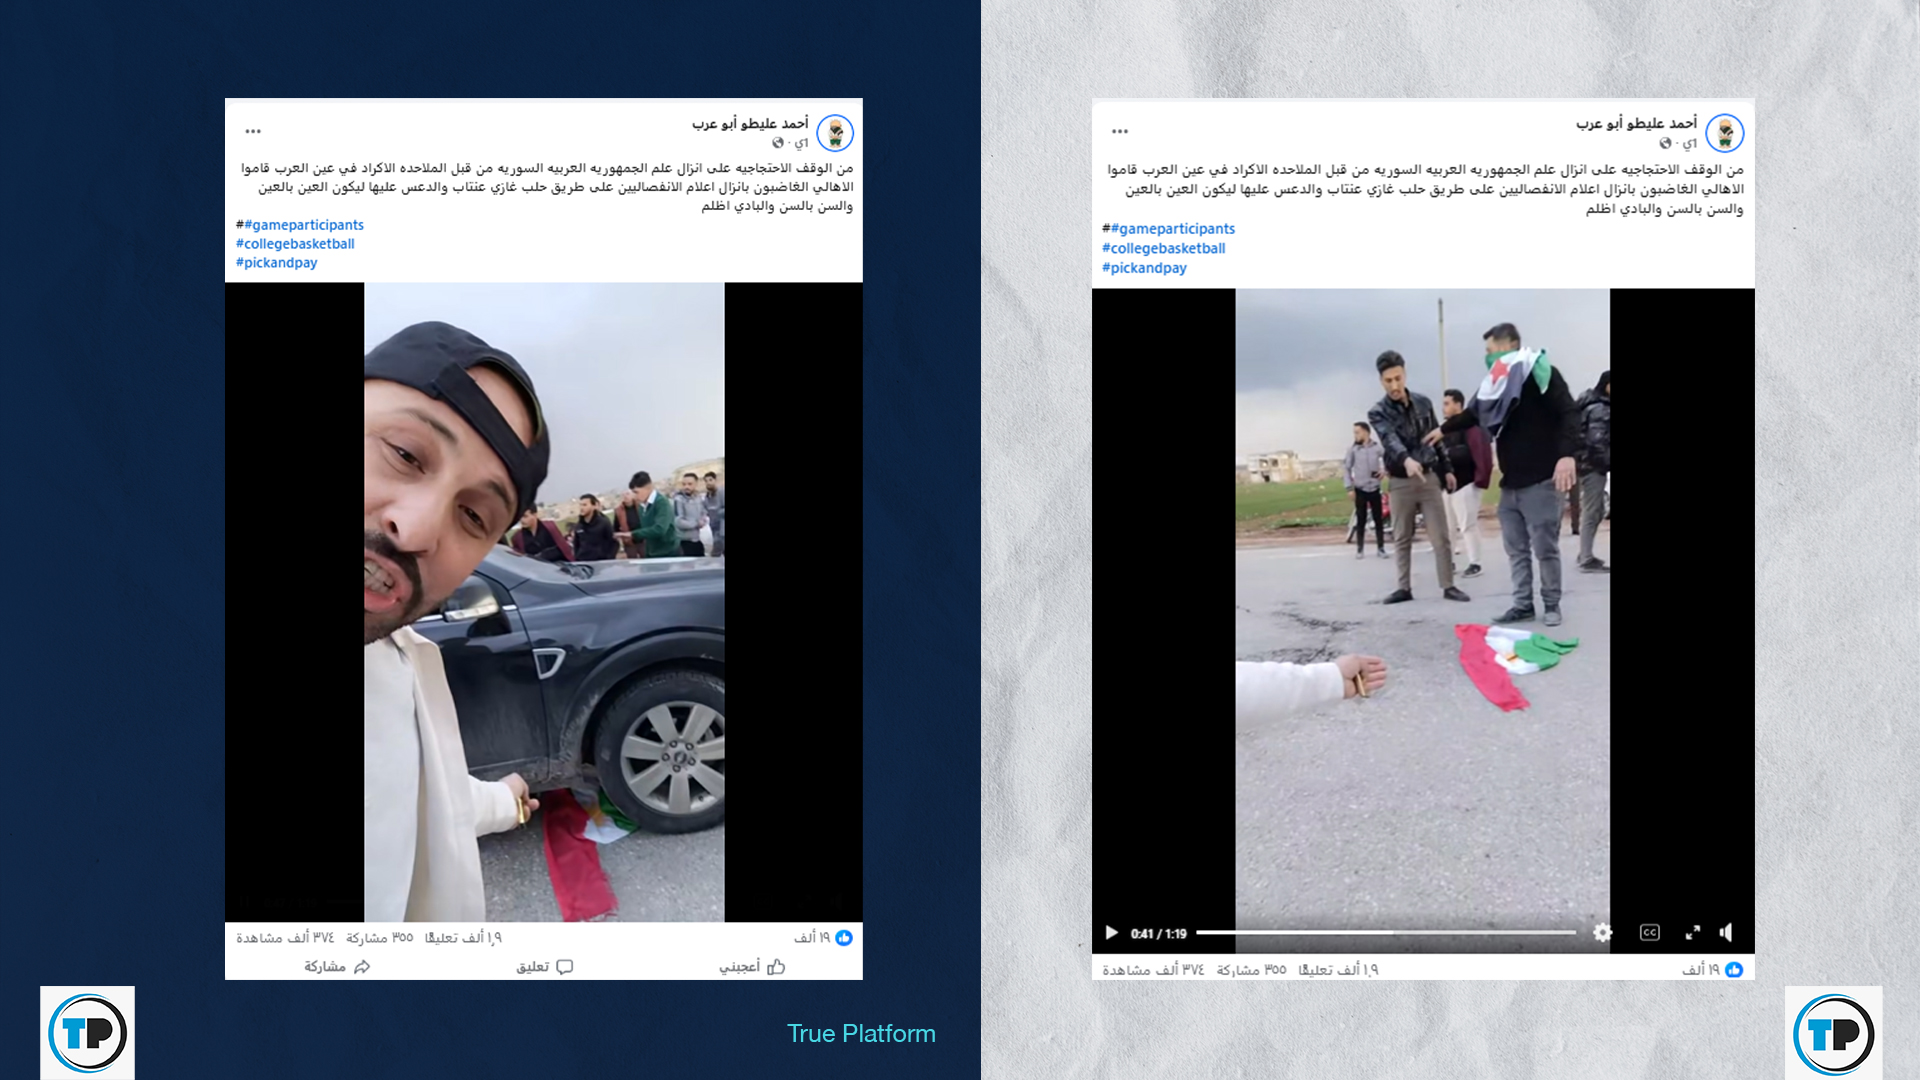This screenshot has width=1920, height=1080.
Task: Open video settings gear in player
Action: (1603, 932)
